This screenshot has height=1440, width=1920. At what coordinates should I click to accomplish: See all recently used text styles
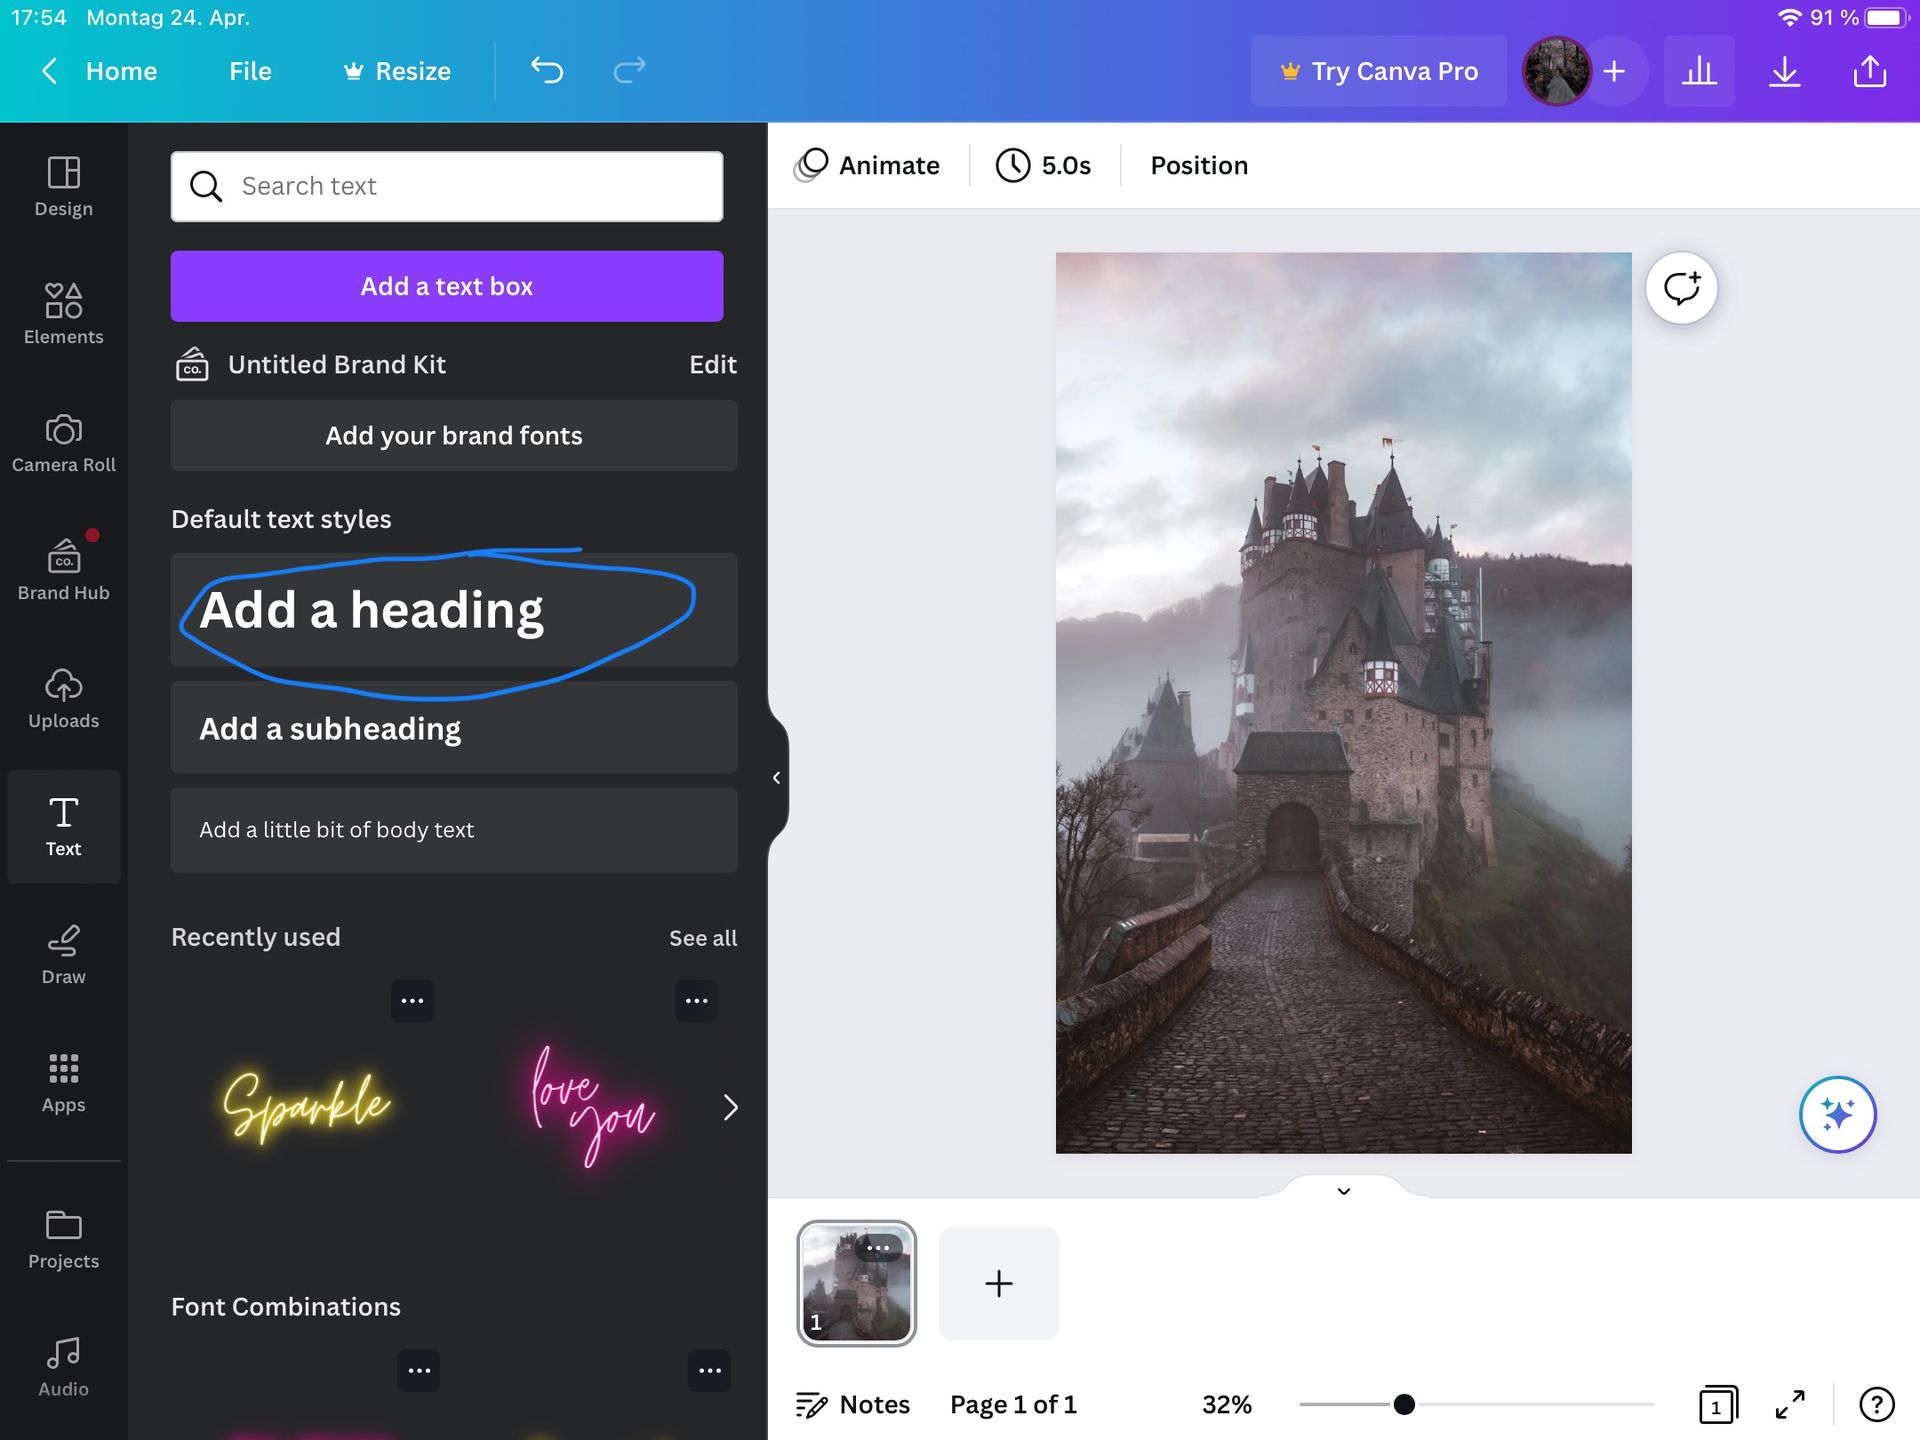tap(703, 938)
